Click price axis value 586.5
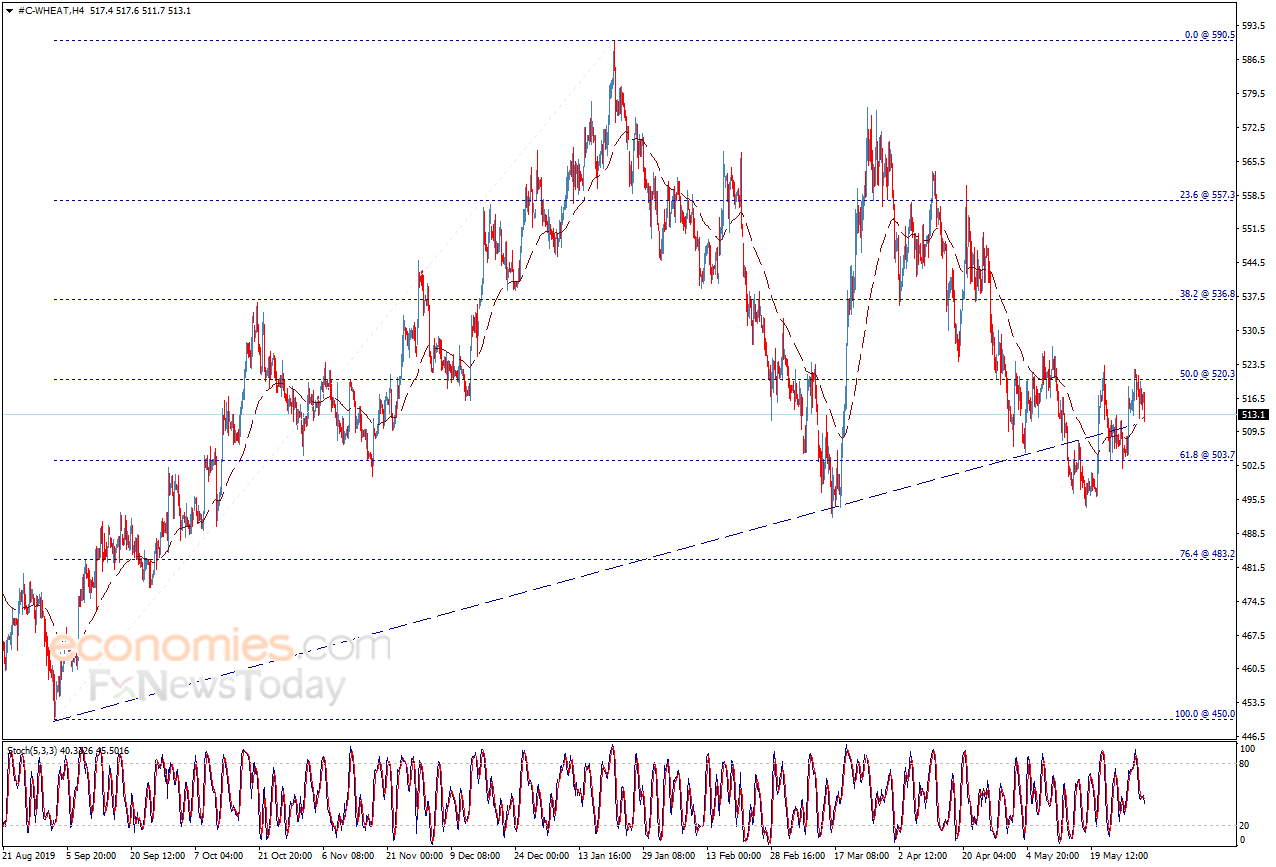Image resolution: width=1276 pixels, height=867 pixels. 1254,60
